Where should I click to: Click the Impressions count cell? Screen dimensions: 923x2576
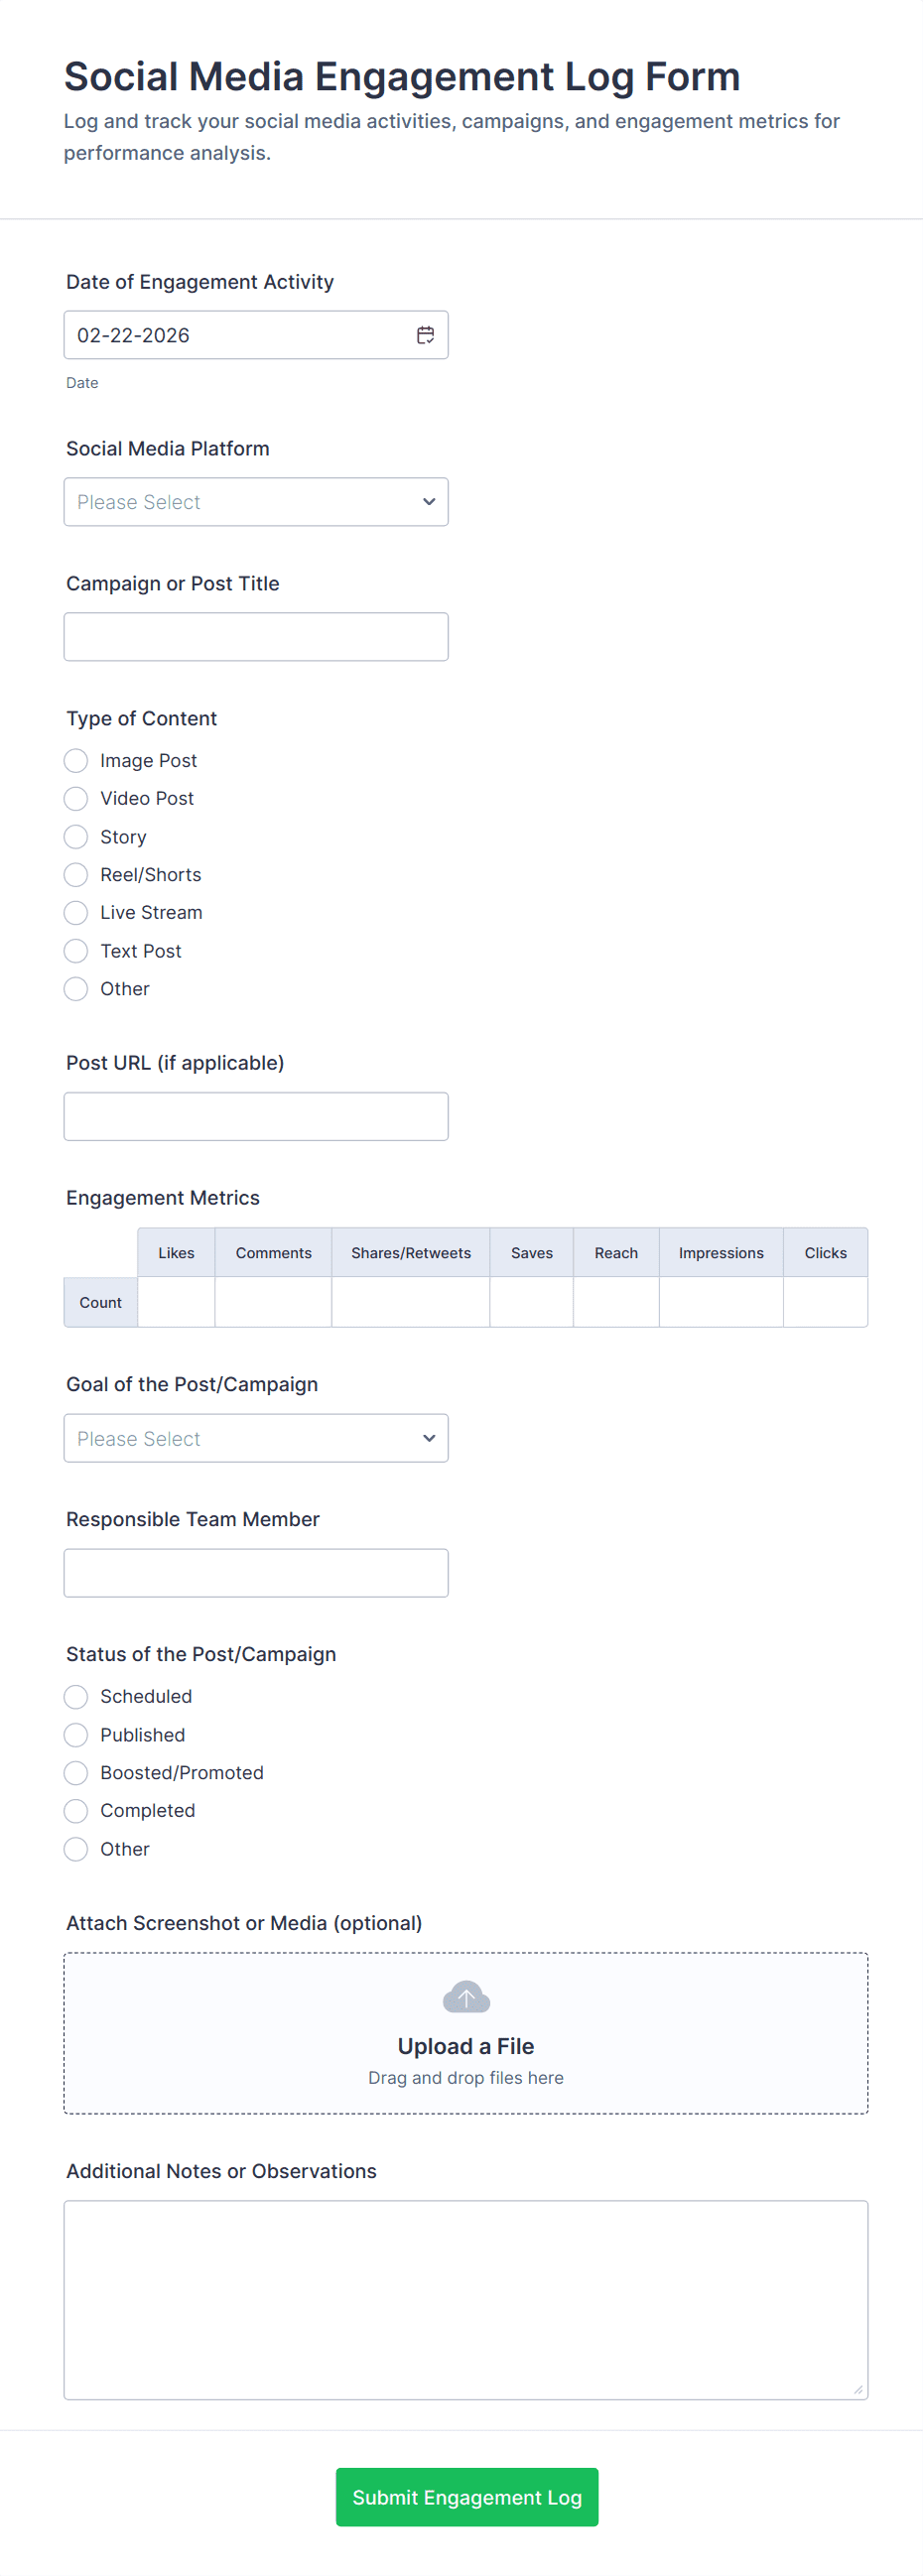click(x=720, y=1302)
